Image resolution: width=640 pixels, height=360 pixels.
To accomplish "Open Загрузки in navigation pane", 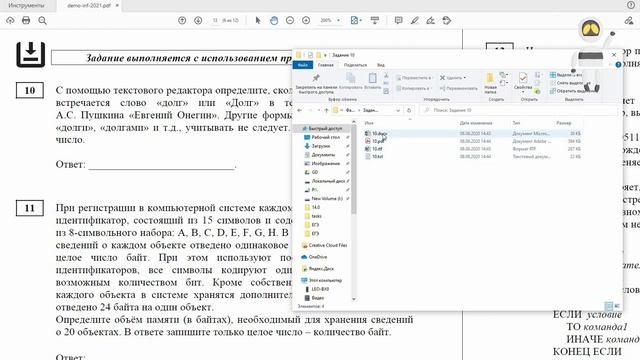I will coord(320,146).
